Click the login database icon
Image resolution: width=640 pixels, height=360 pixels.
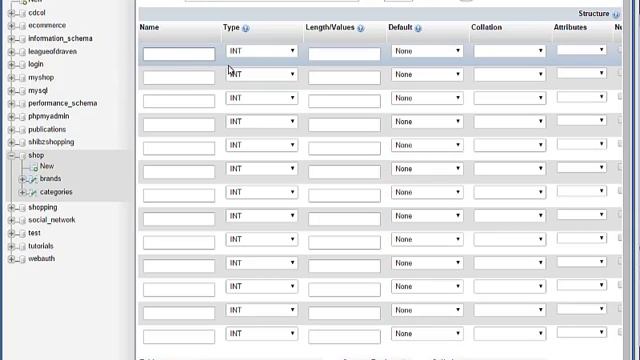pos(23,65)
